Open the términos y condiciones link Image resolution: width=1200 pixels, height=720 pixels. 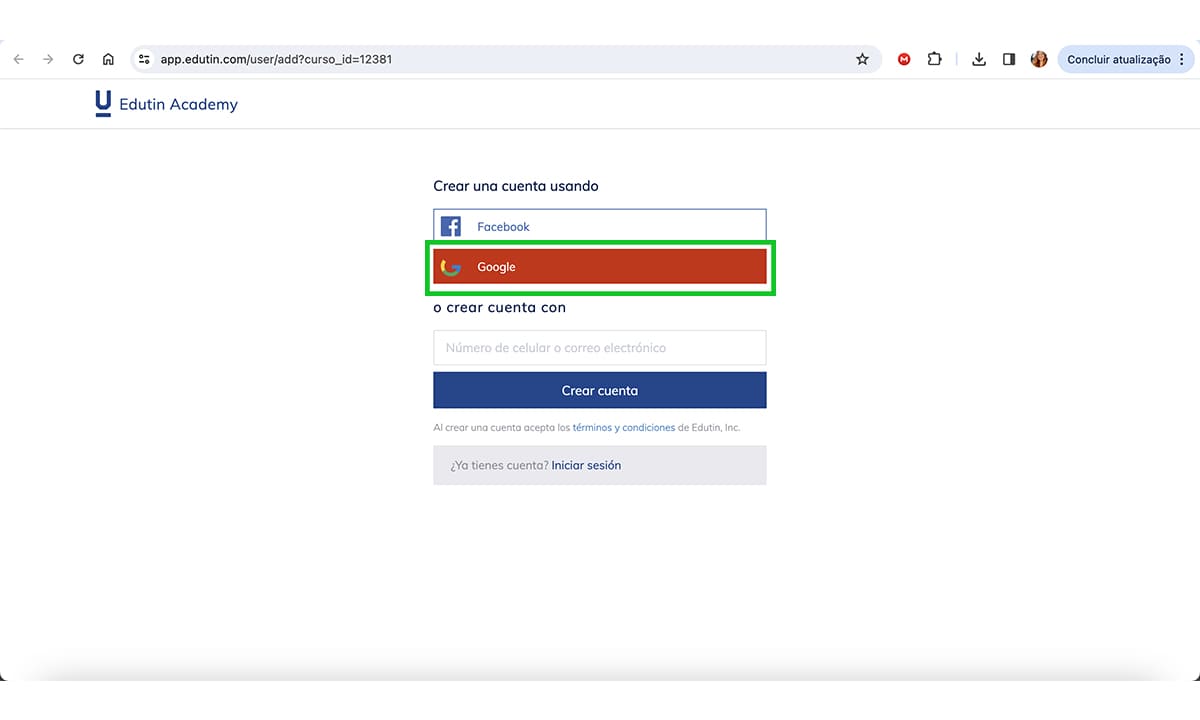click(x=624, y=427)
